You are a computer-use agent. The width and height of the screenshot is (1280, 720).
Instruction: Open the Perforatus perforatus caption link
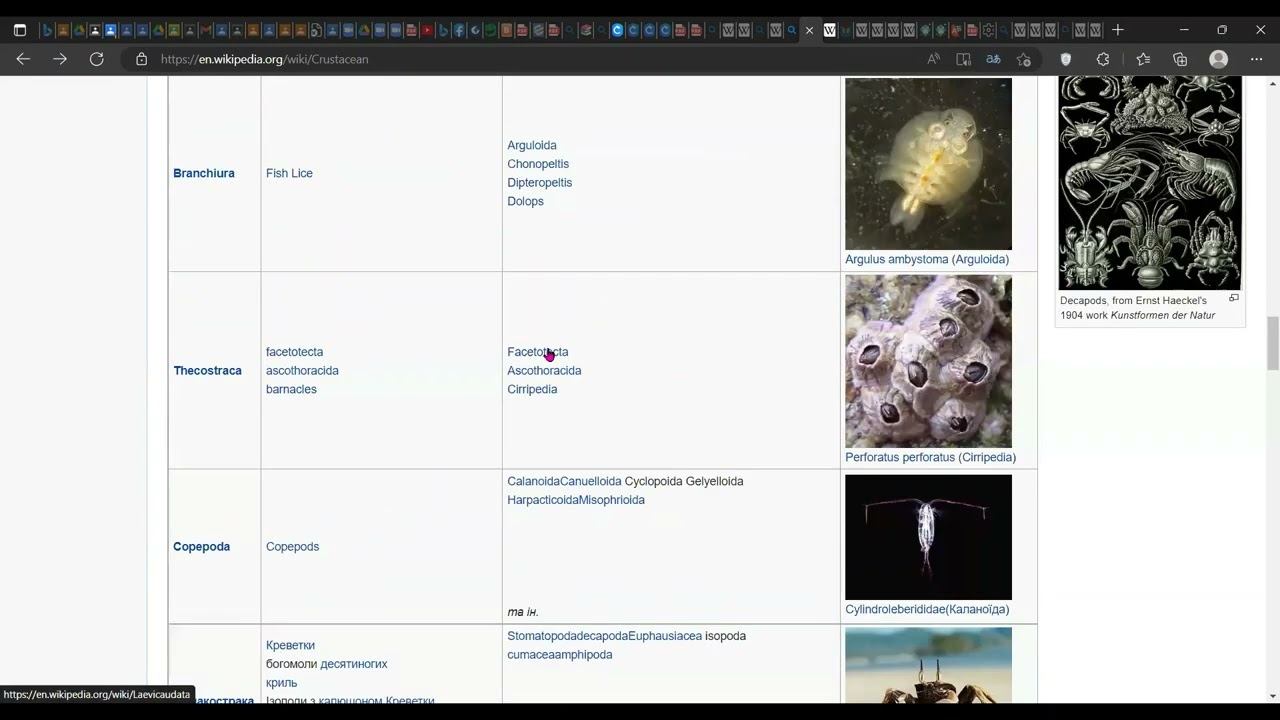click(930, 457)
